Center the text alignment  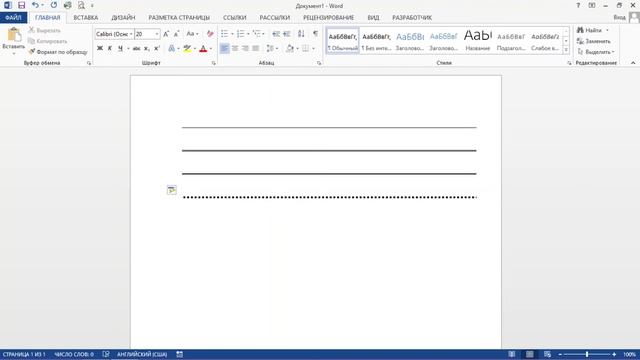pyautogui.click(x=235, y=48)
